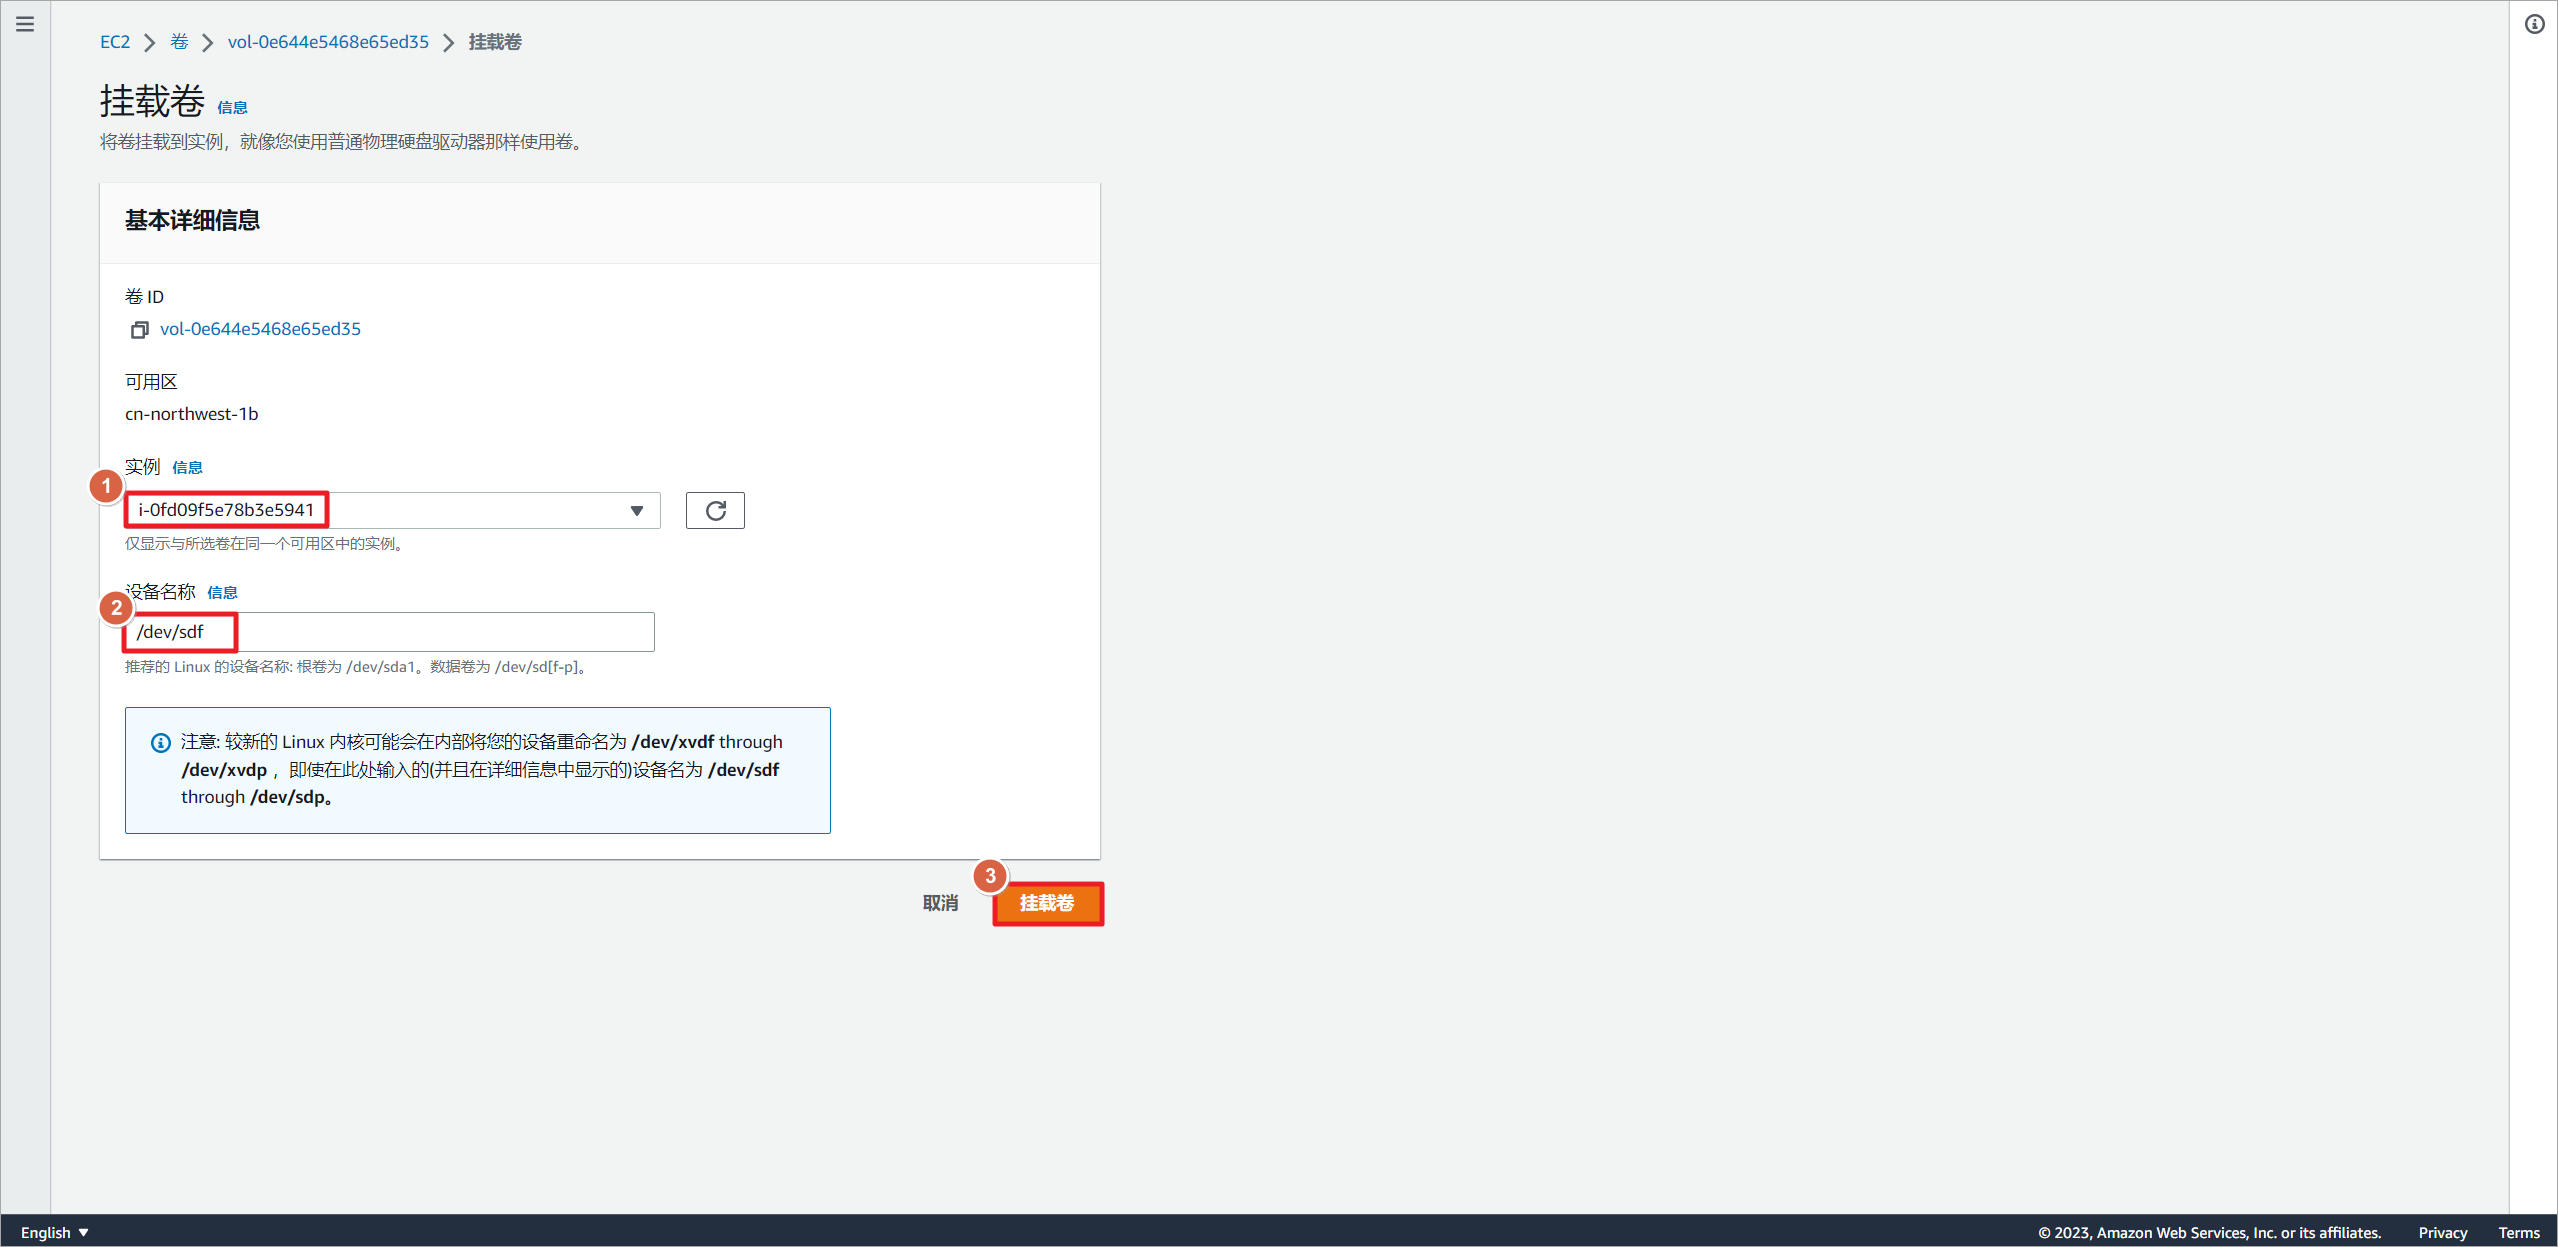Click the refresh instances icon button
This screenshot has width=2558, height=1247.
tap(713, 509)
